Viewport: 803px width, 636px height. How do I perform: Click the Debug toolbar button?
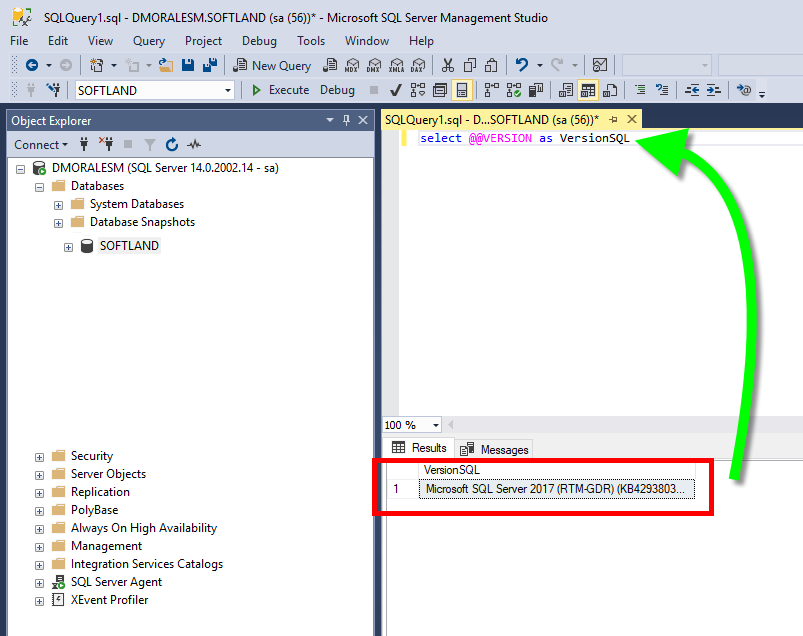click(337, 91)
